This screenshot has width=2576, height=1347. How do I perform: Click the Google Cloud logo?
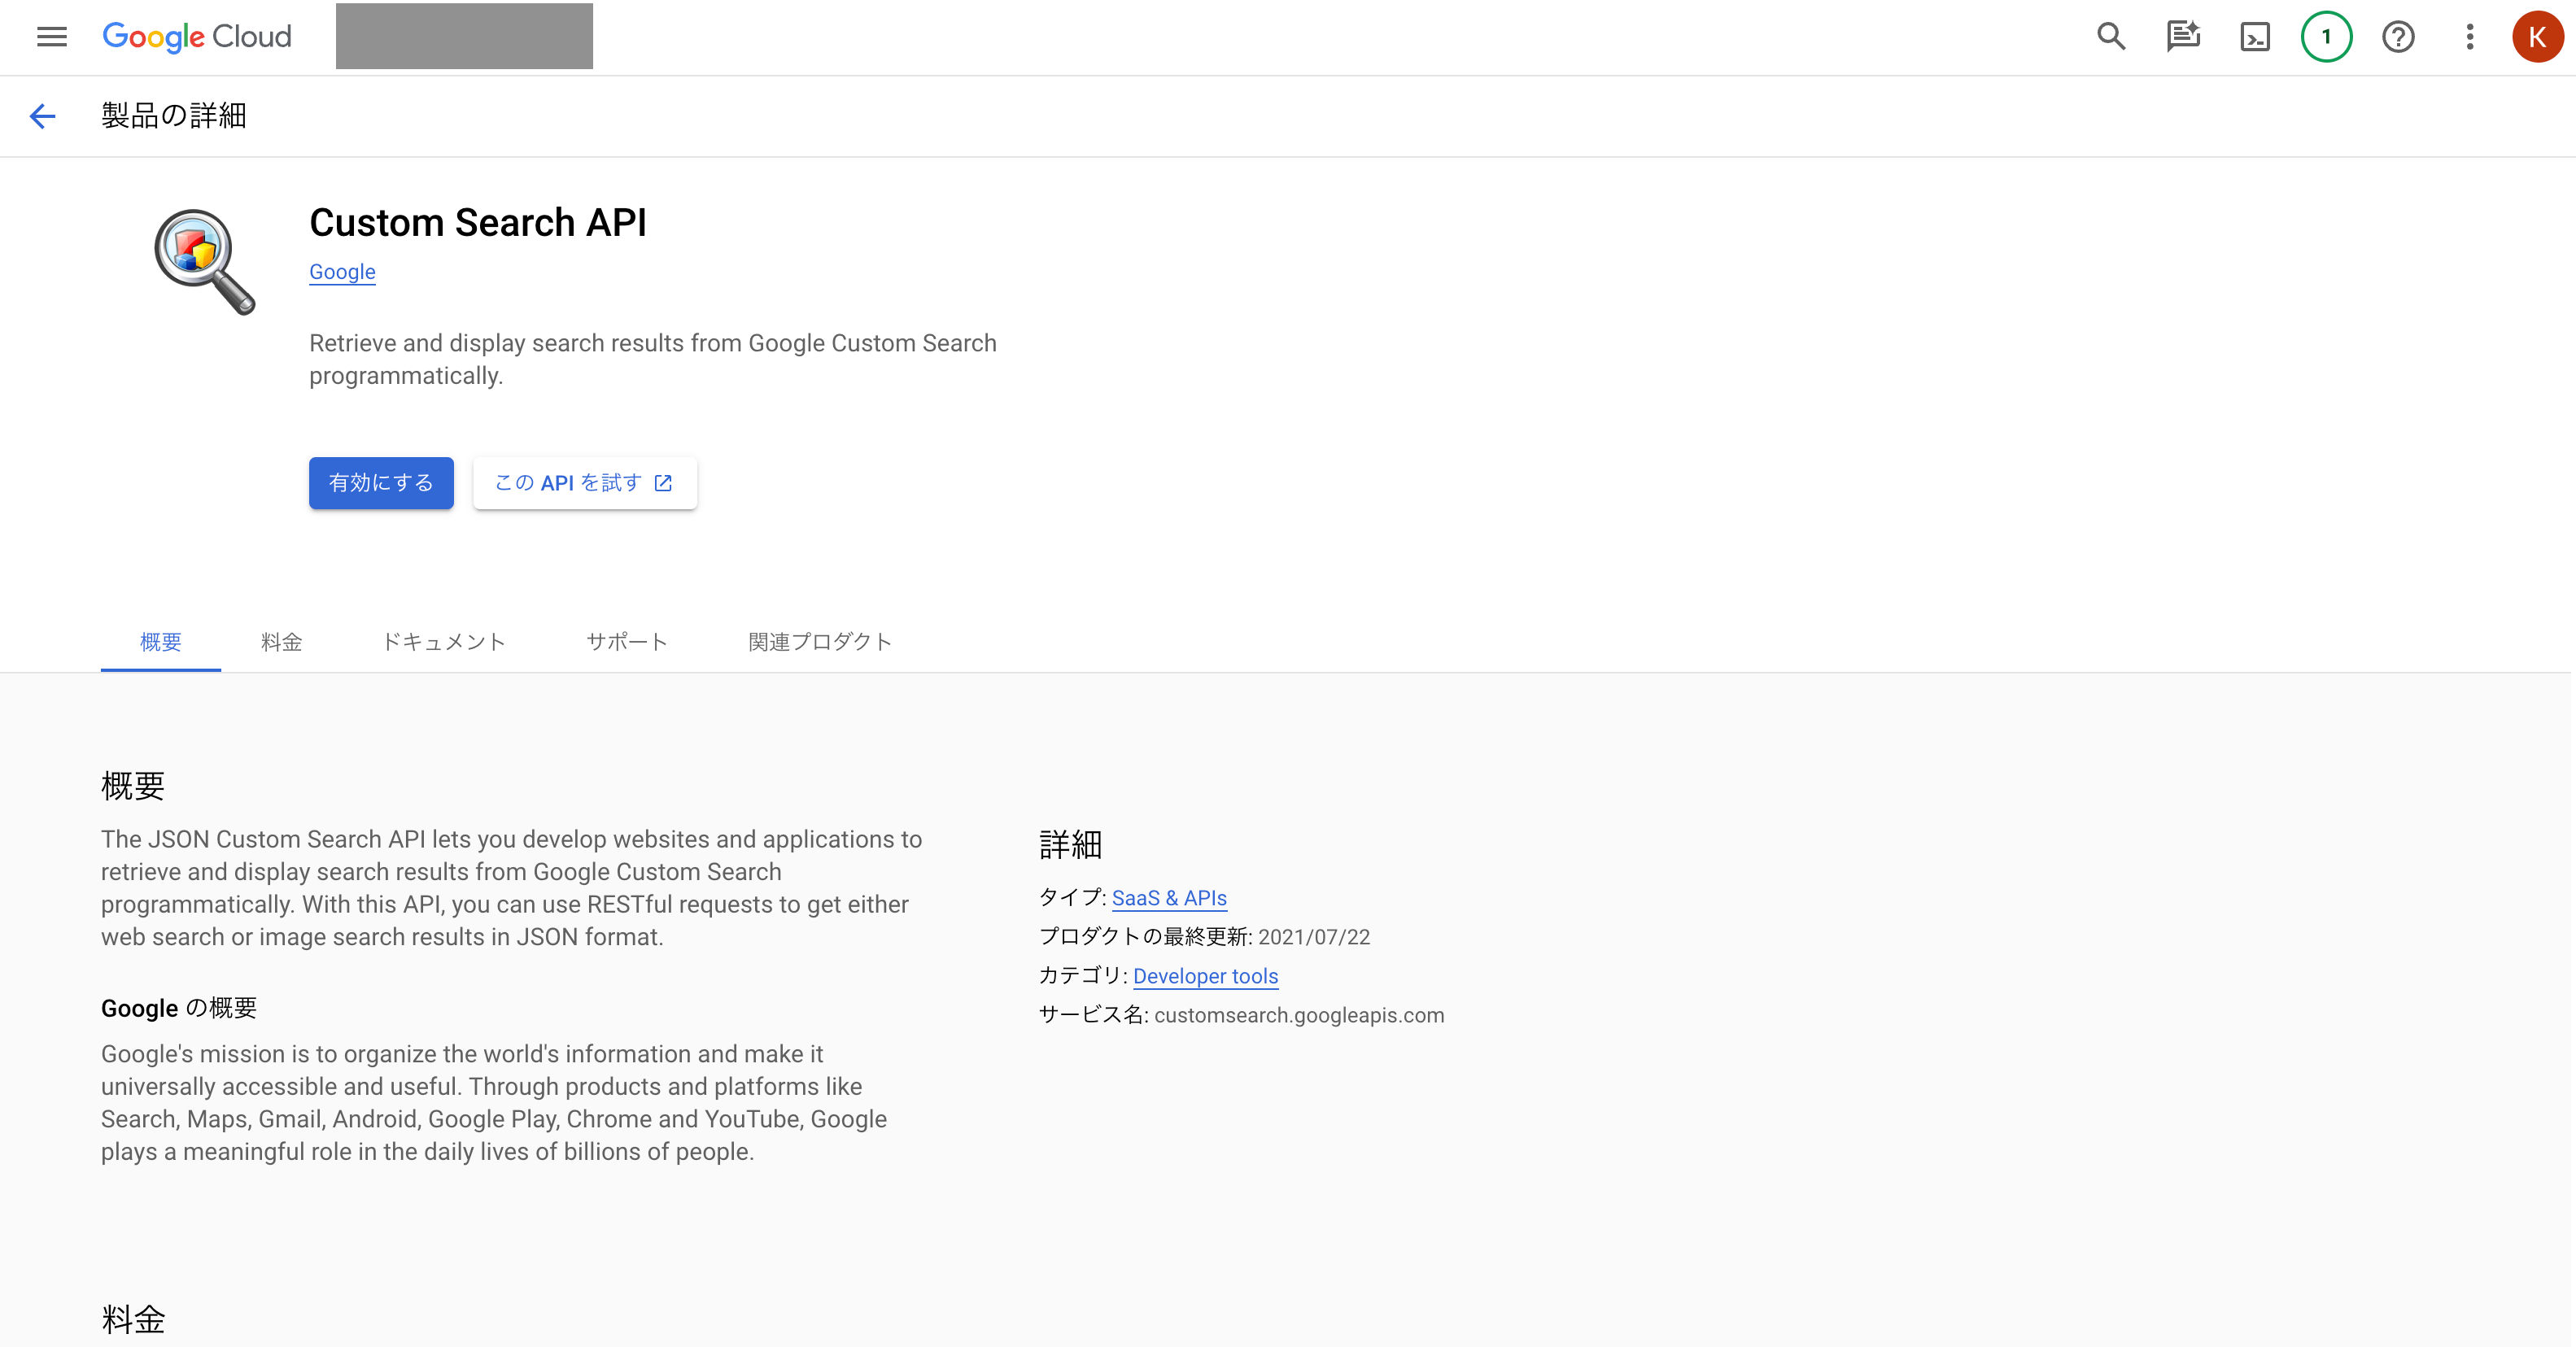pos(197,37)
